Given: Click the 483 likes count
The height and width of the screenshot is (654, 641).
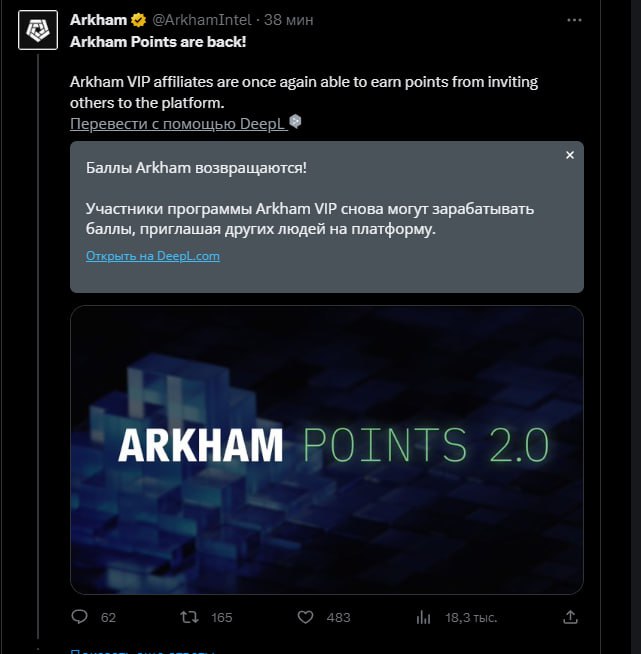Looking at the screenshot, I should tap(339, 618).
